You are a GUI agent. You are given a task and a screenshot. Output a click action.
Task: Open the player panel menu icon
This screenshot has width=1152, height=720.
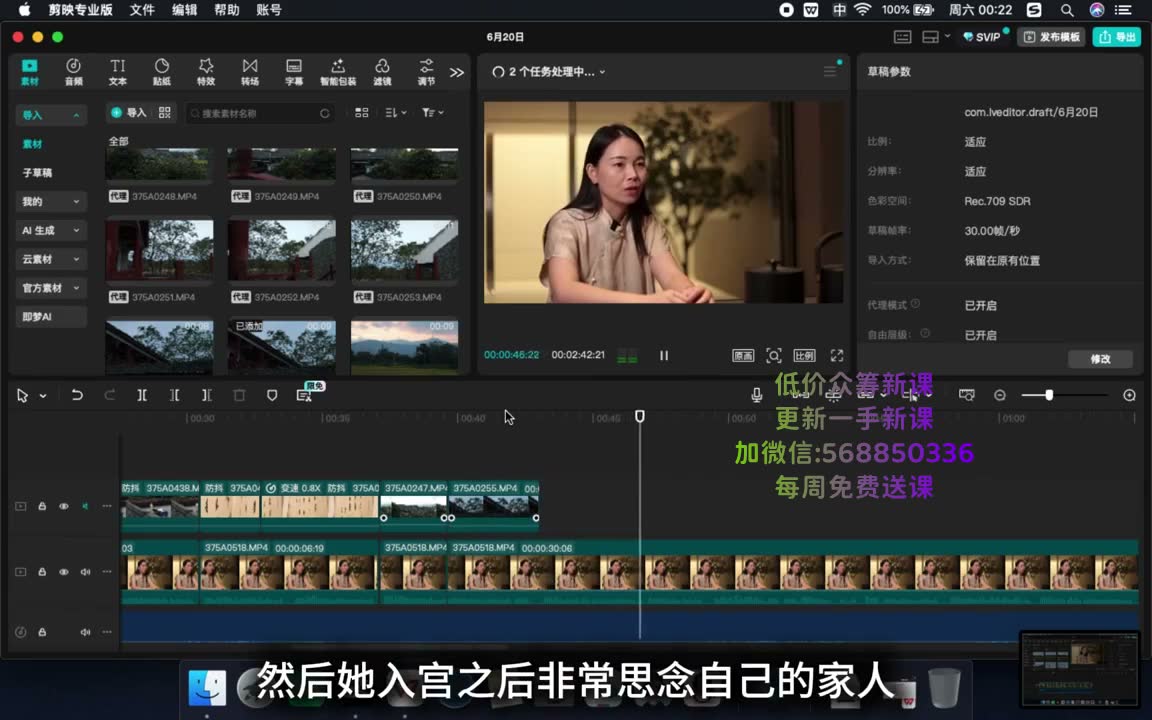(x=830, y=71)
